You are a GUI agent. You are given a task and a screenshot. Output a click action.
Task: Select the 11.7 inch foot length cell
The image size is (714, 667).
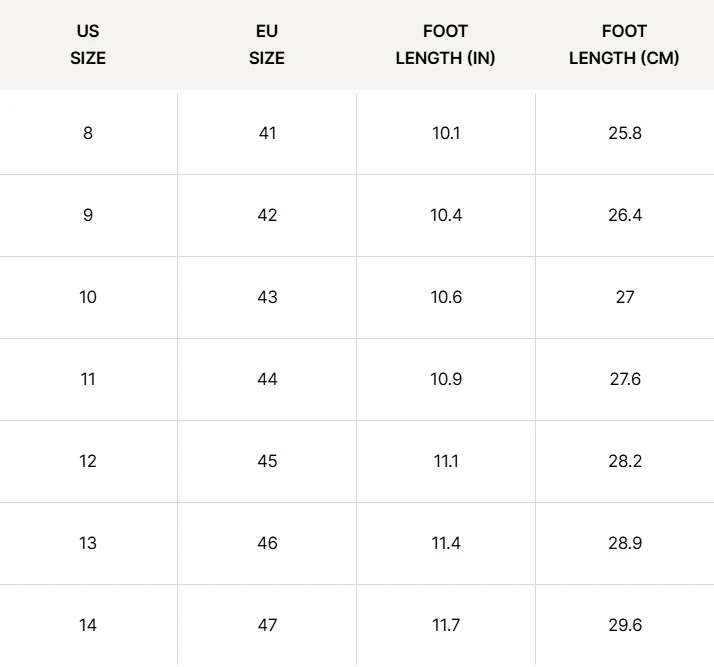pos(446,625)
